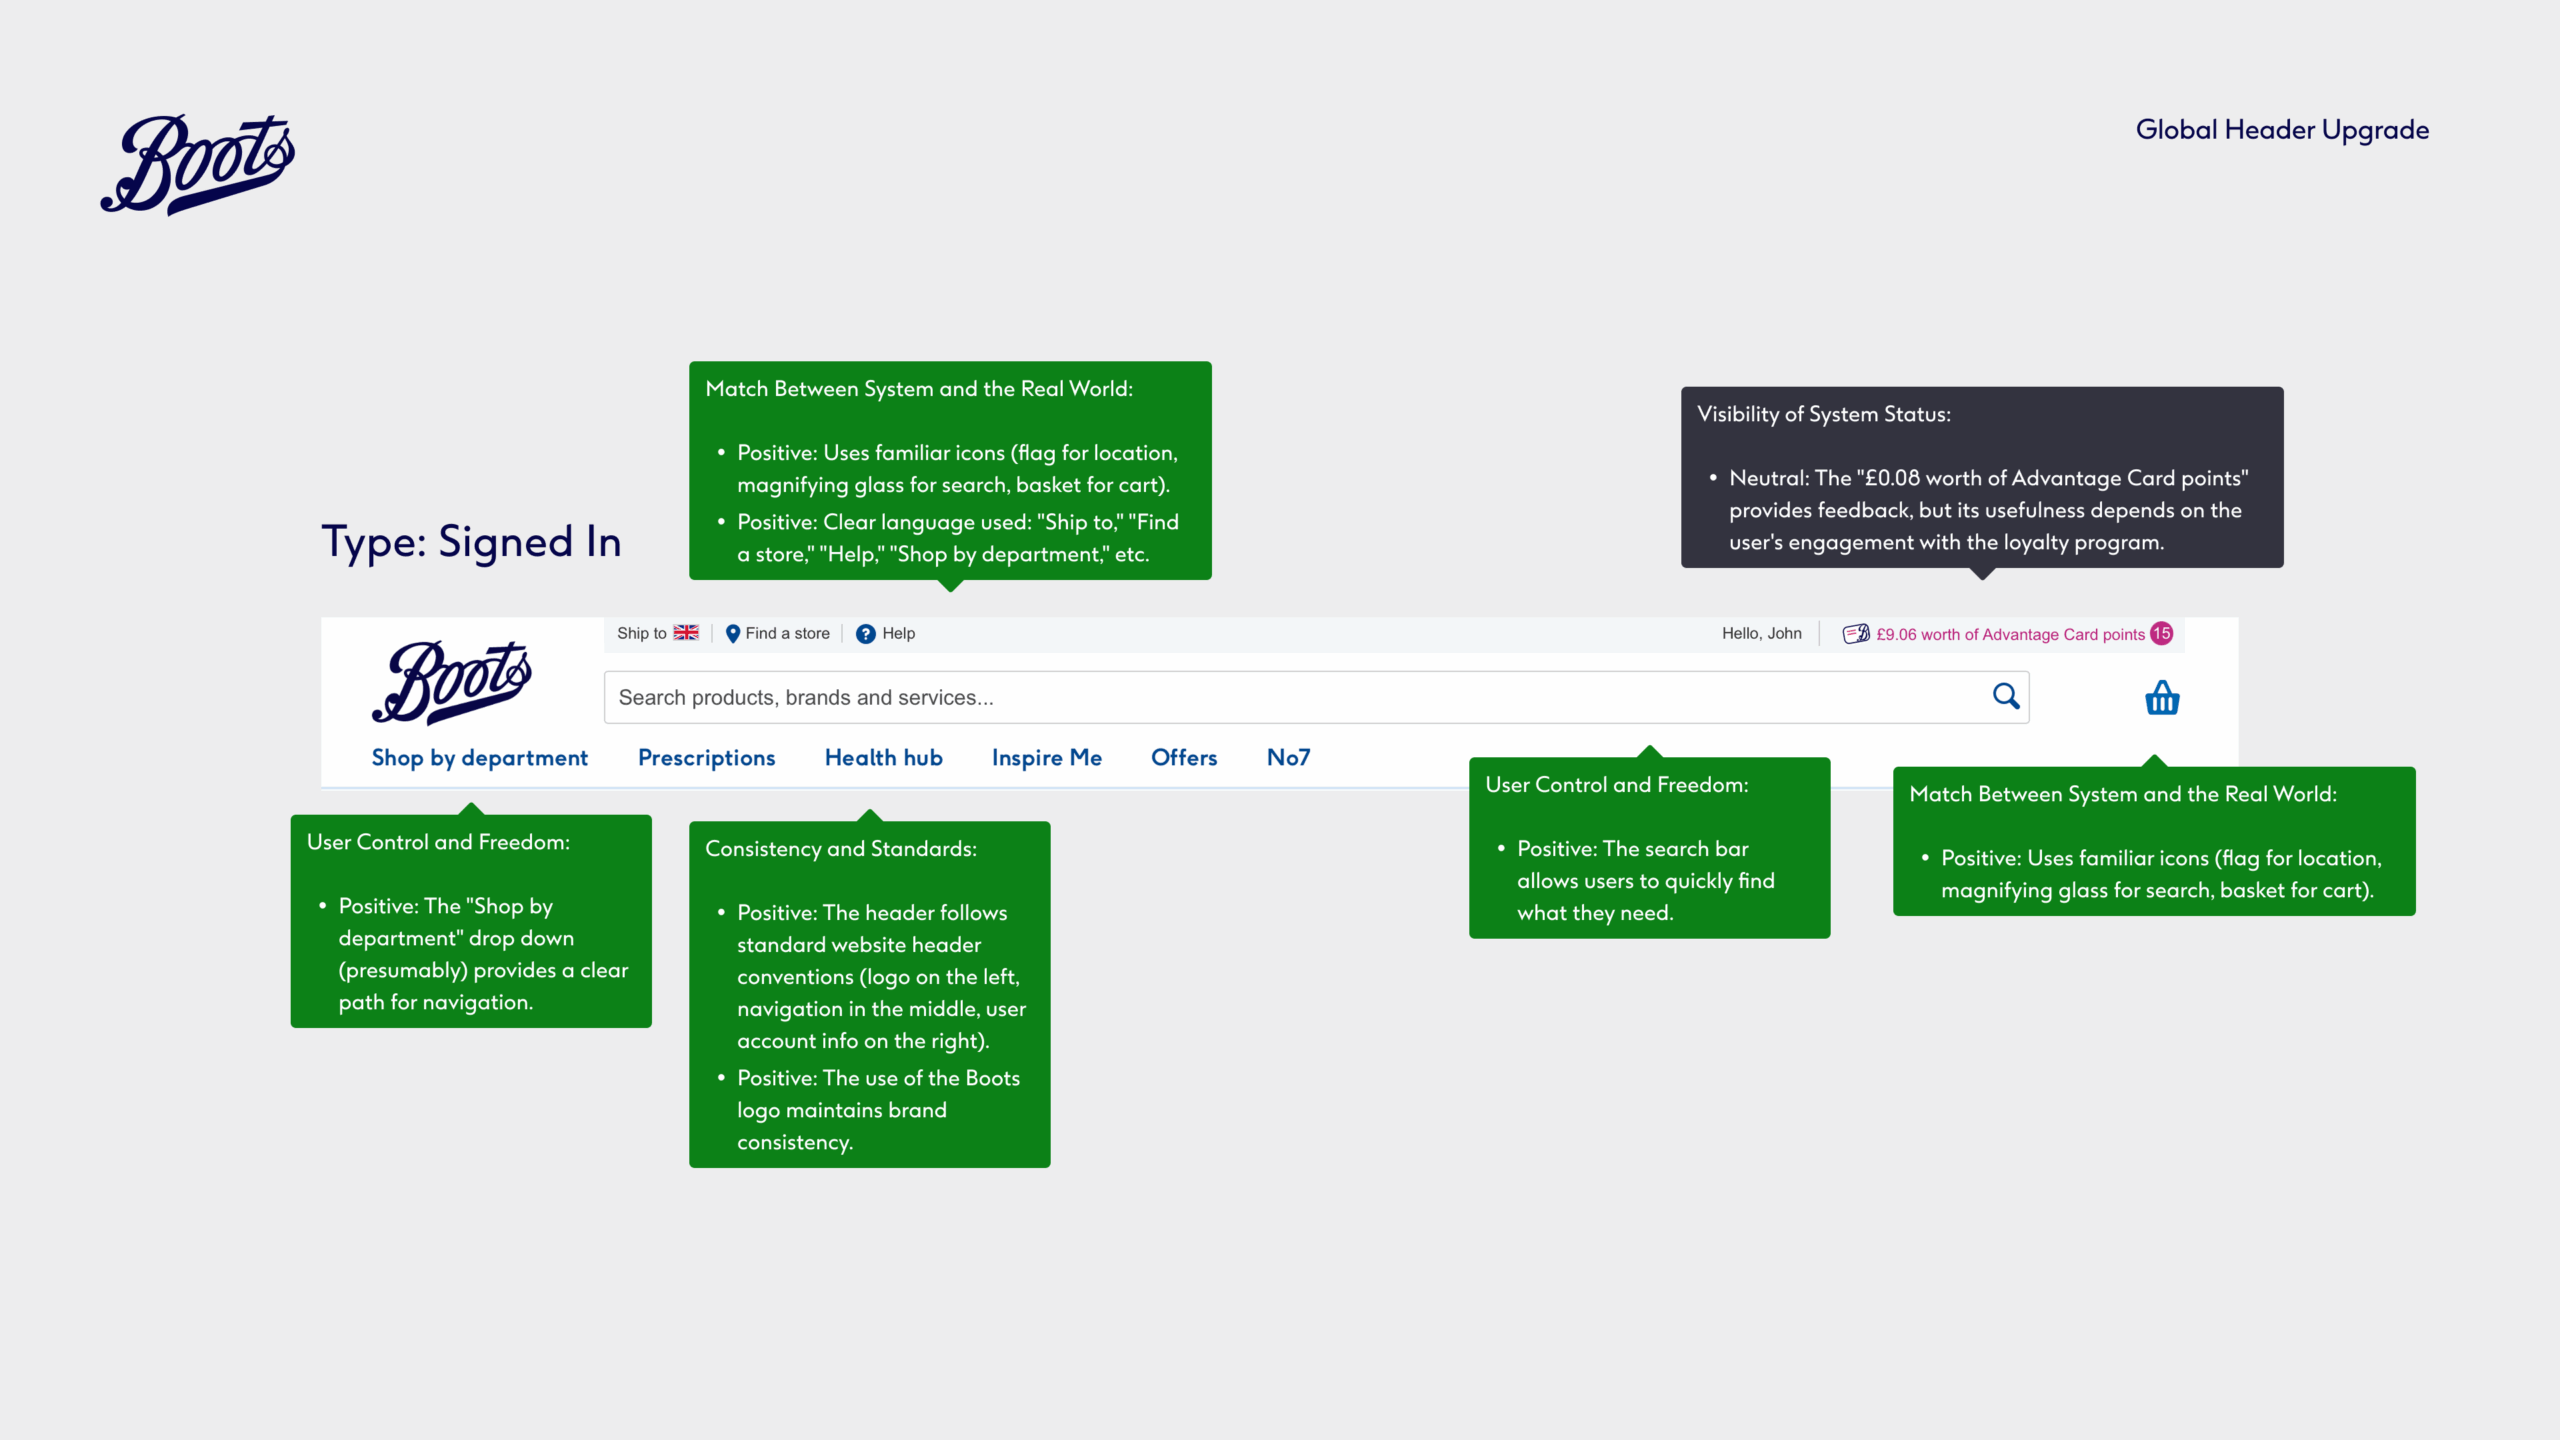2560x1440 pixels.
Task: Select the No7 nav item
Action: [x=1288, y=758]
